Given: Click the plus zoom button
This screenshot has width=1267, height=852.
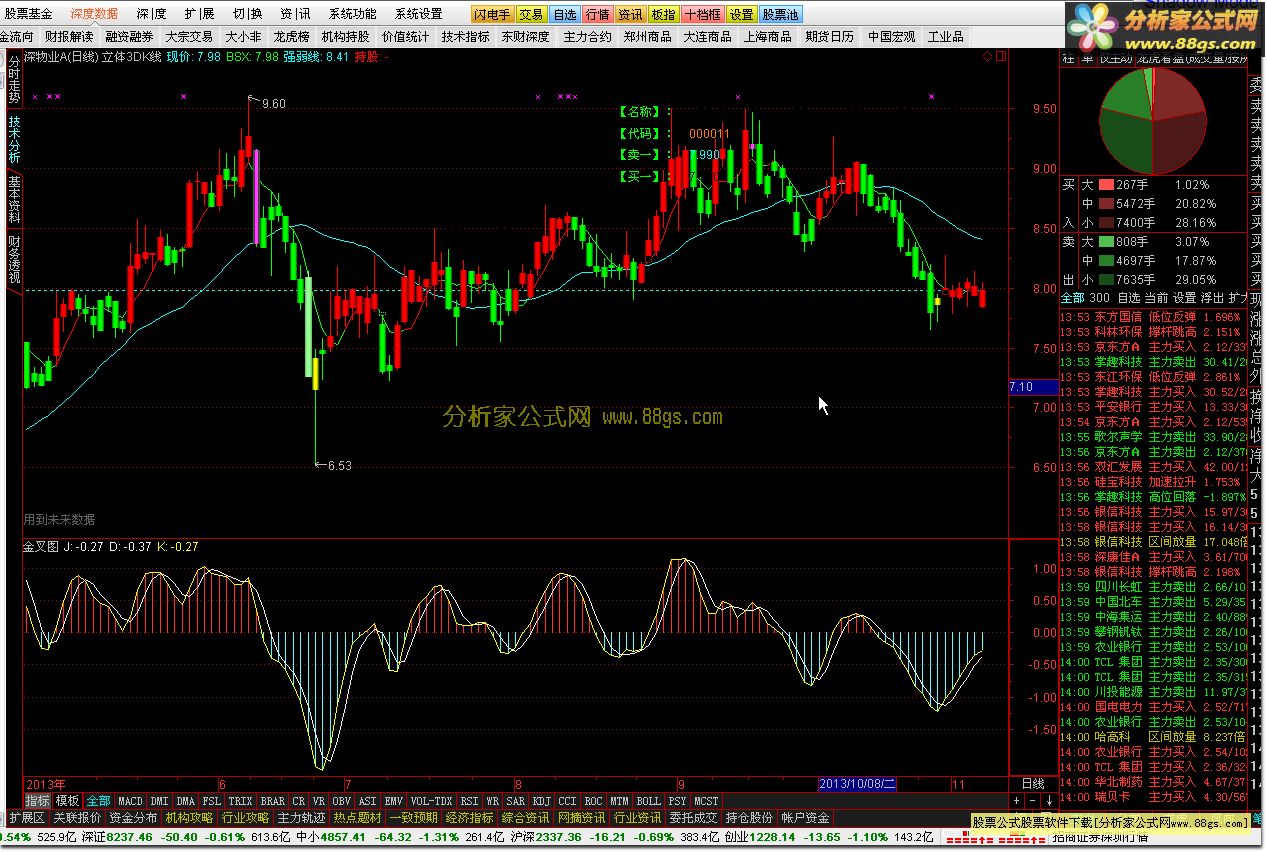Looking at the screenshot, I should click(1017, 801).
